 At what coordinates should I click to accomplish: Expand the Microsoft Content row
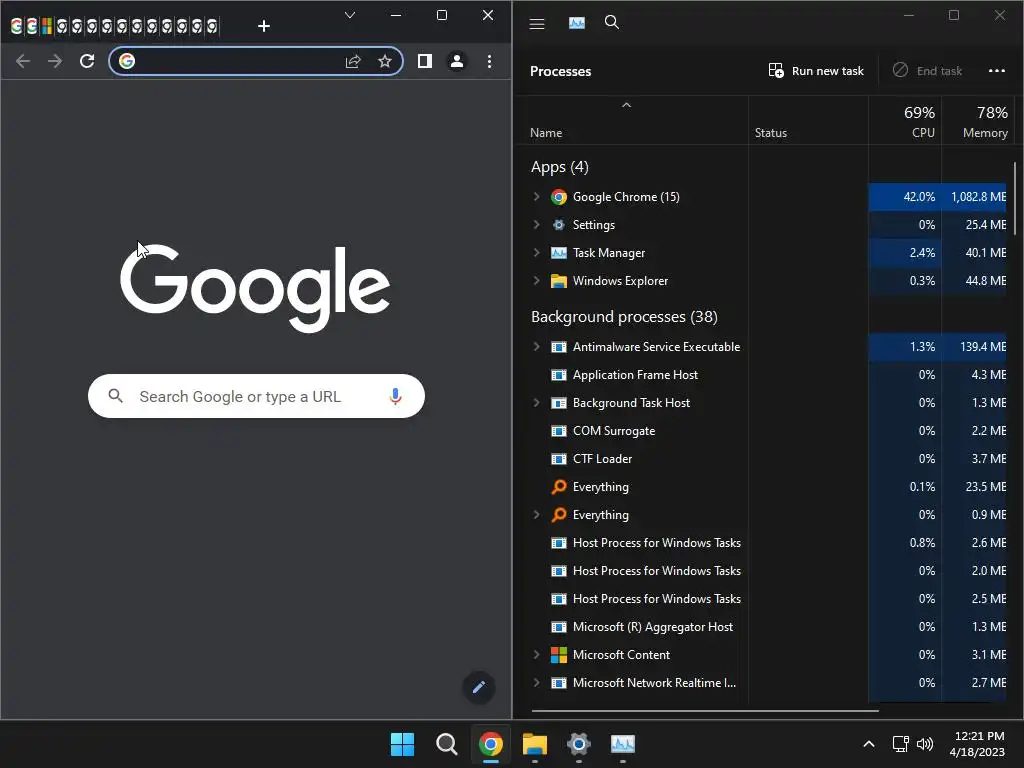pyautogui.click(x=536, y=654)
